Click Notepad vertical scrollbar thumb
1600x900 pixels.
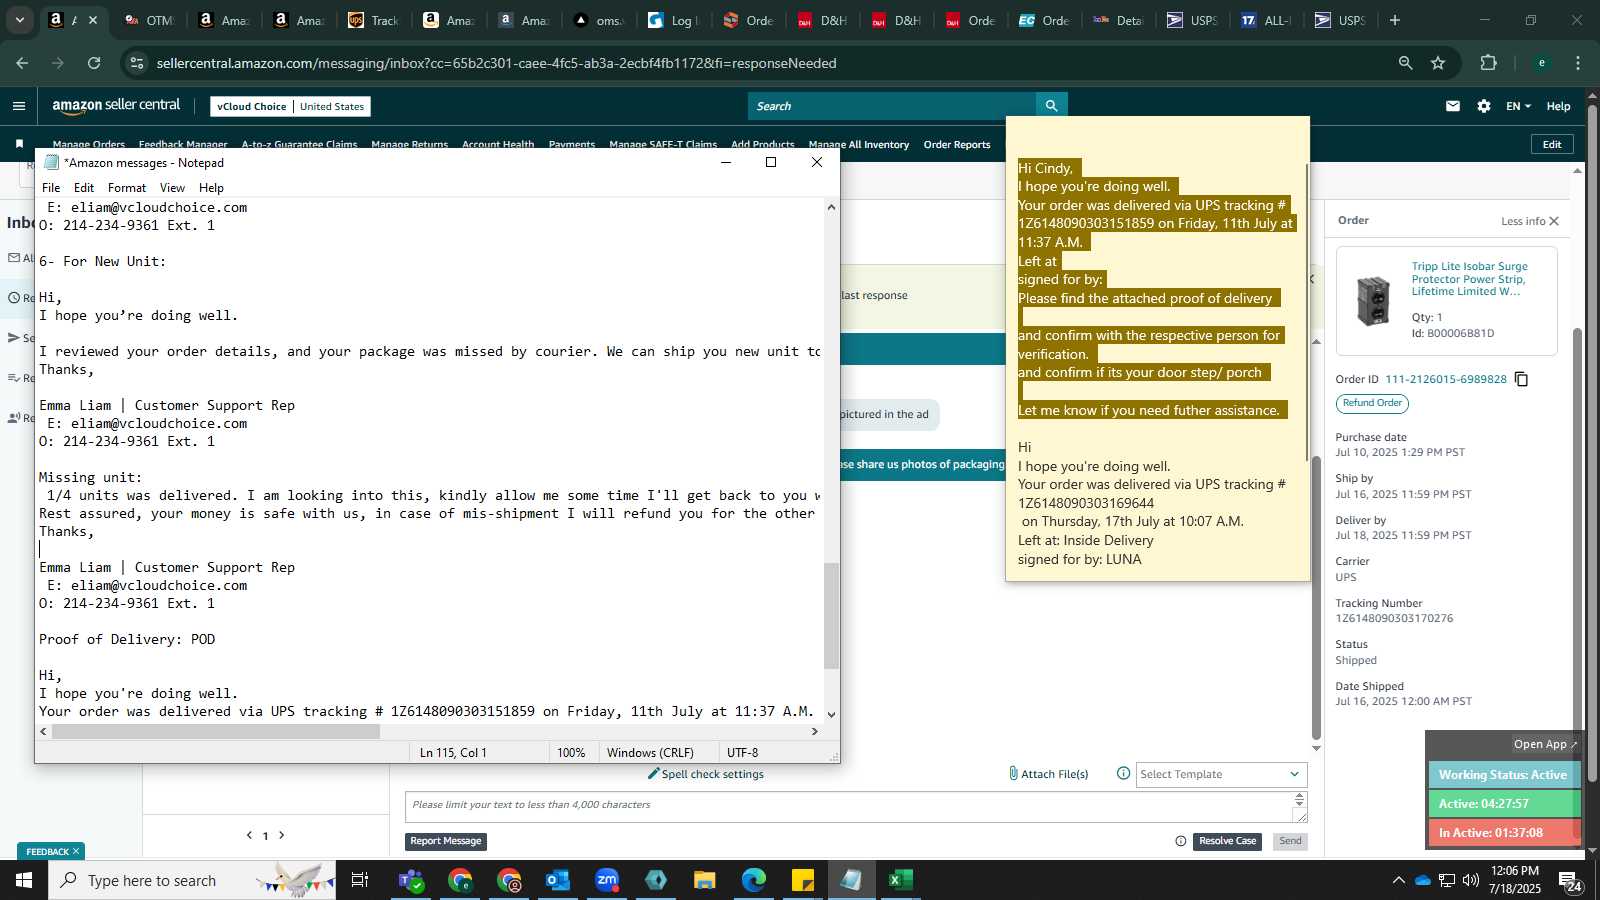831,615
